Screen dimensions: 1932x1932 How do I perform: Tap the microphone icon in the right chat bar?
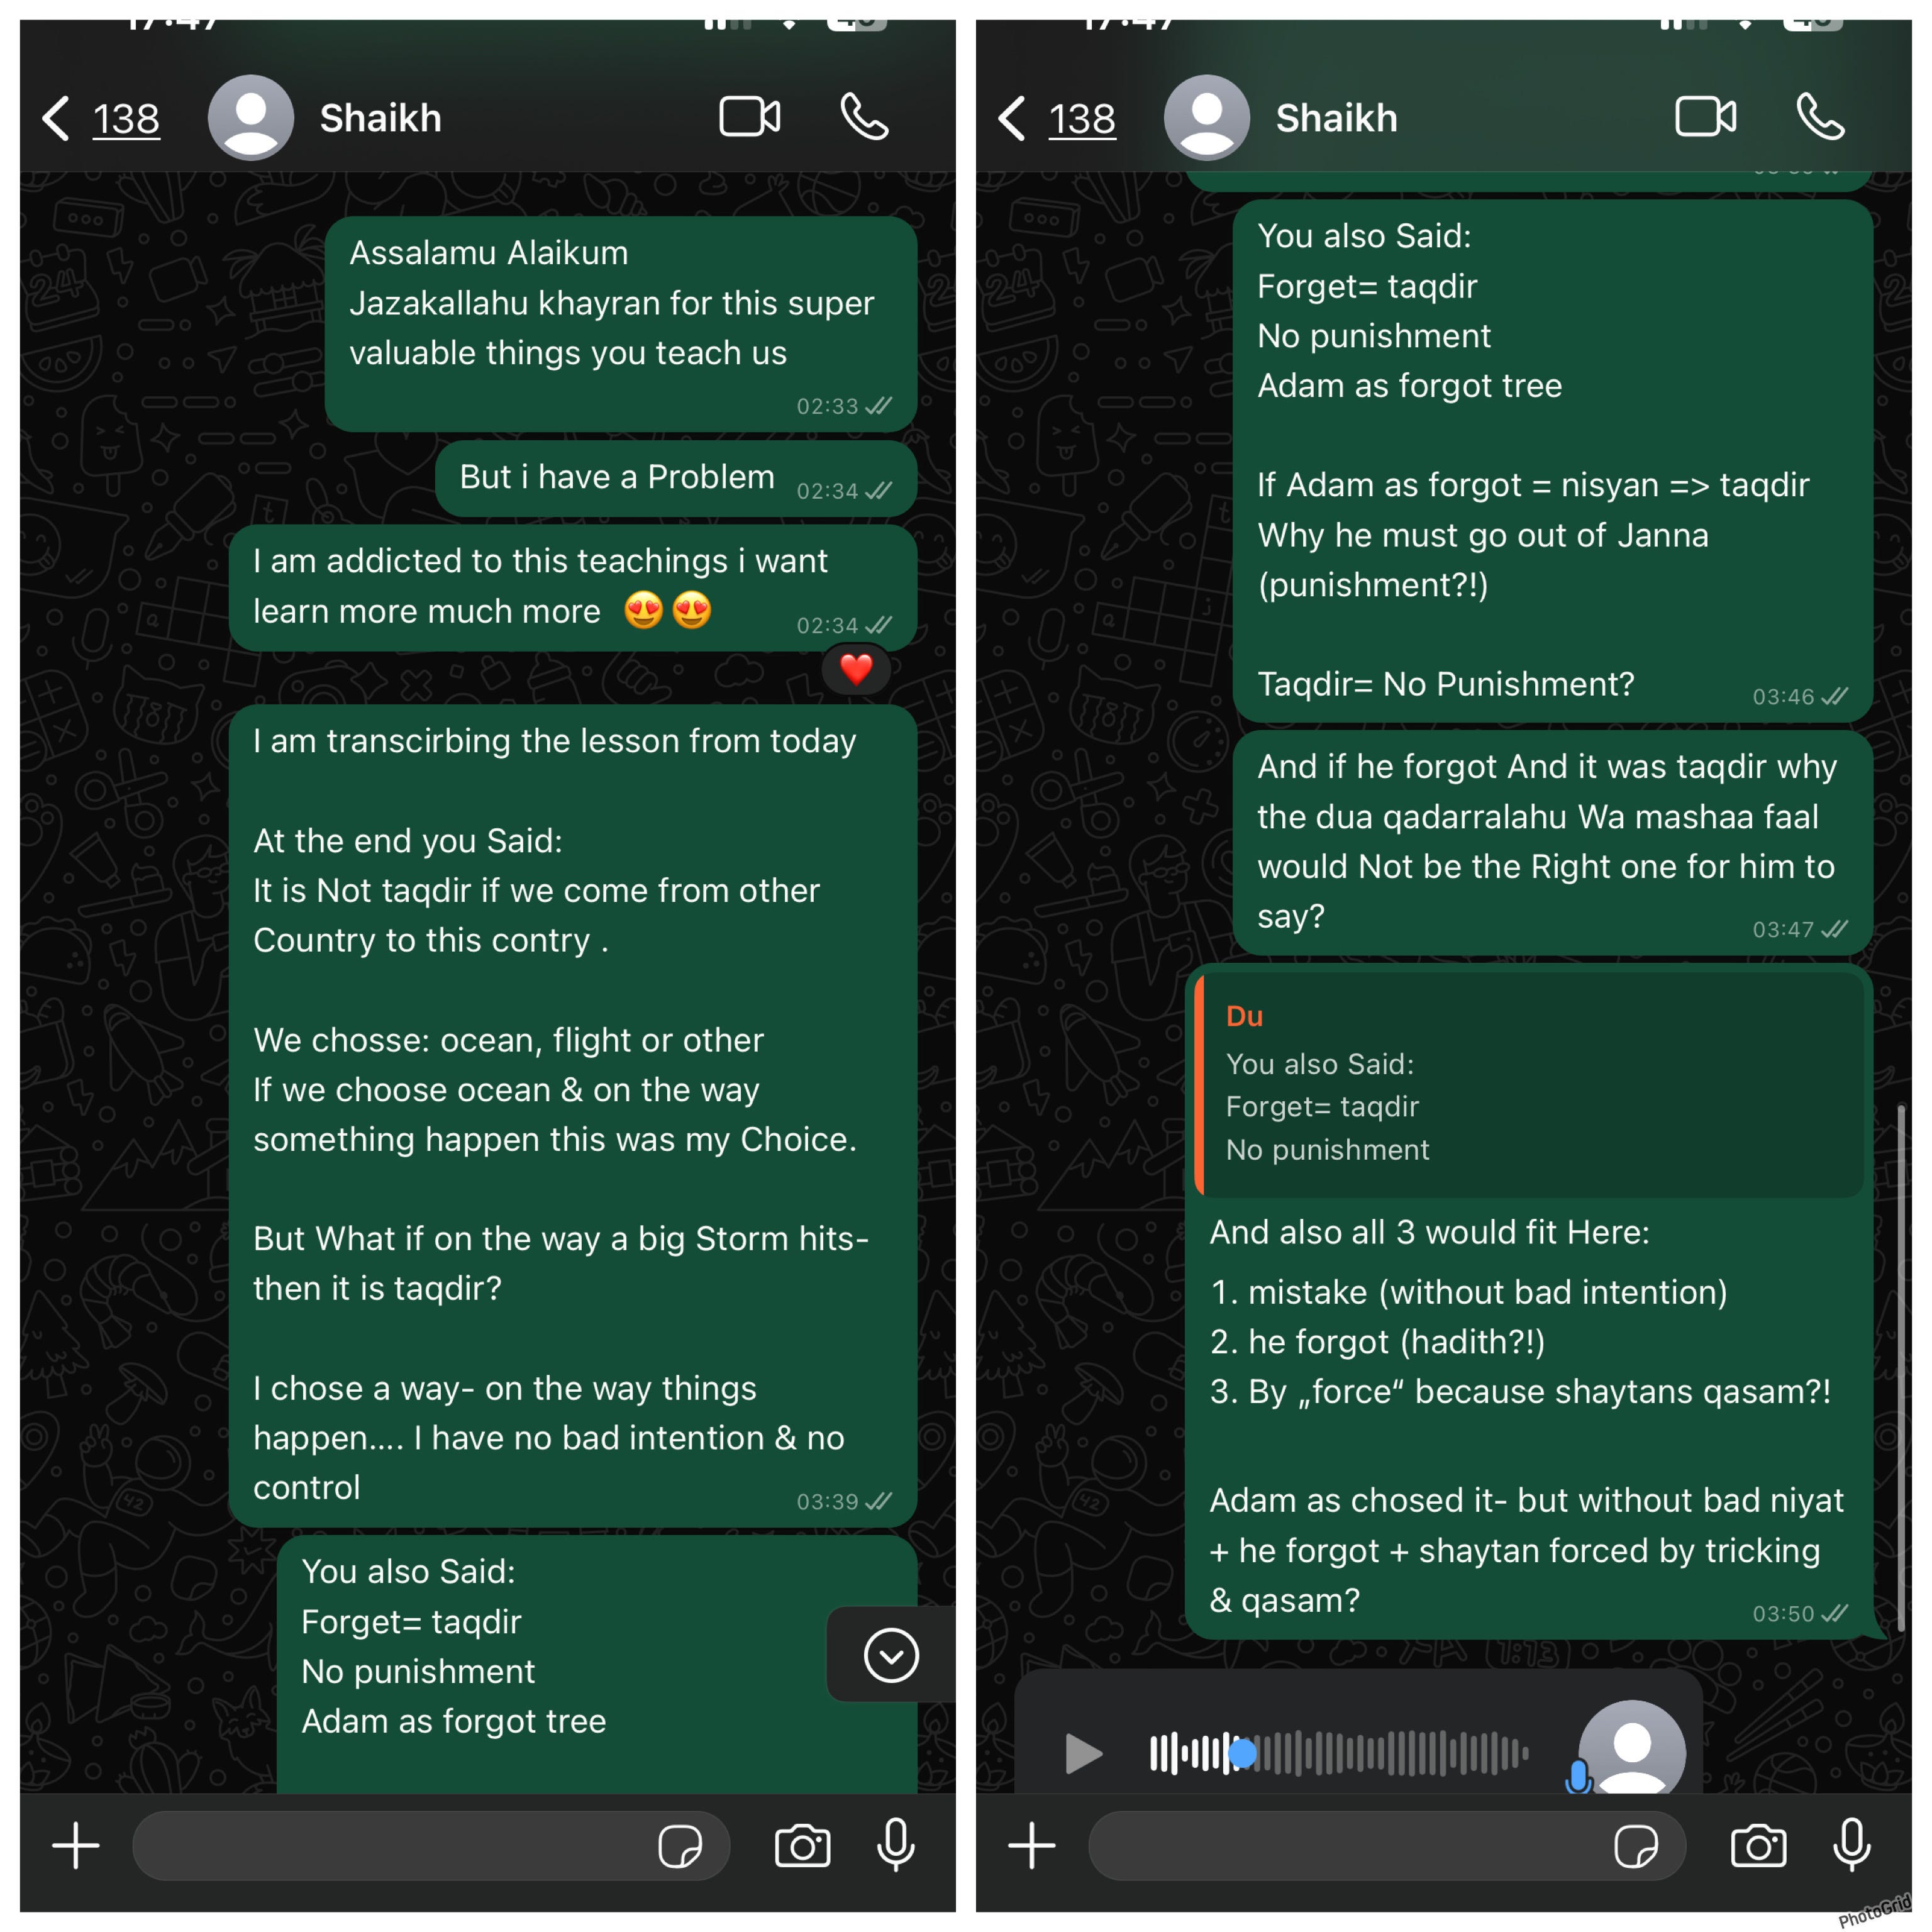pyautogui.click(x=1851, y=1845)
